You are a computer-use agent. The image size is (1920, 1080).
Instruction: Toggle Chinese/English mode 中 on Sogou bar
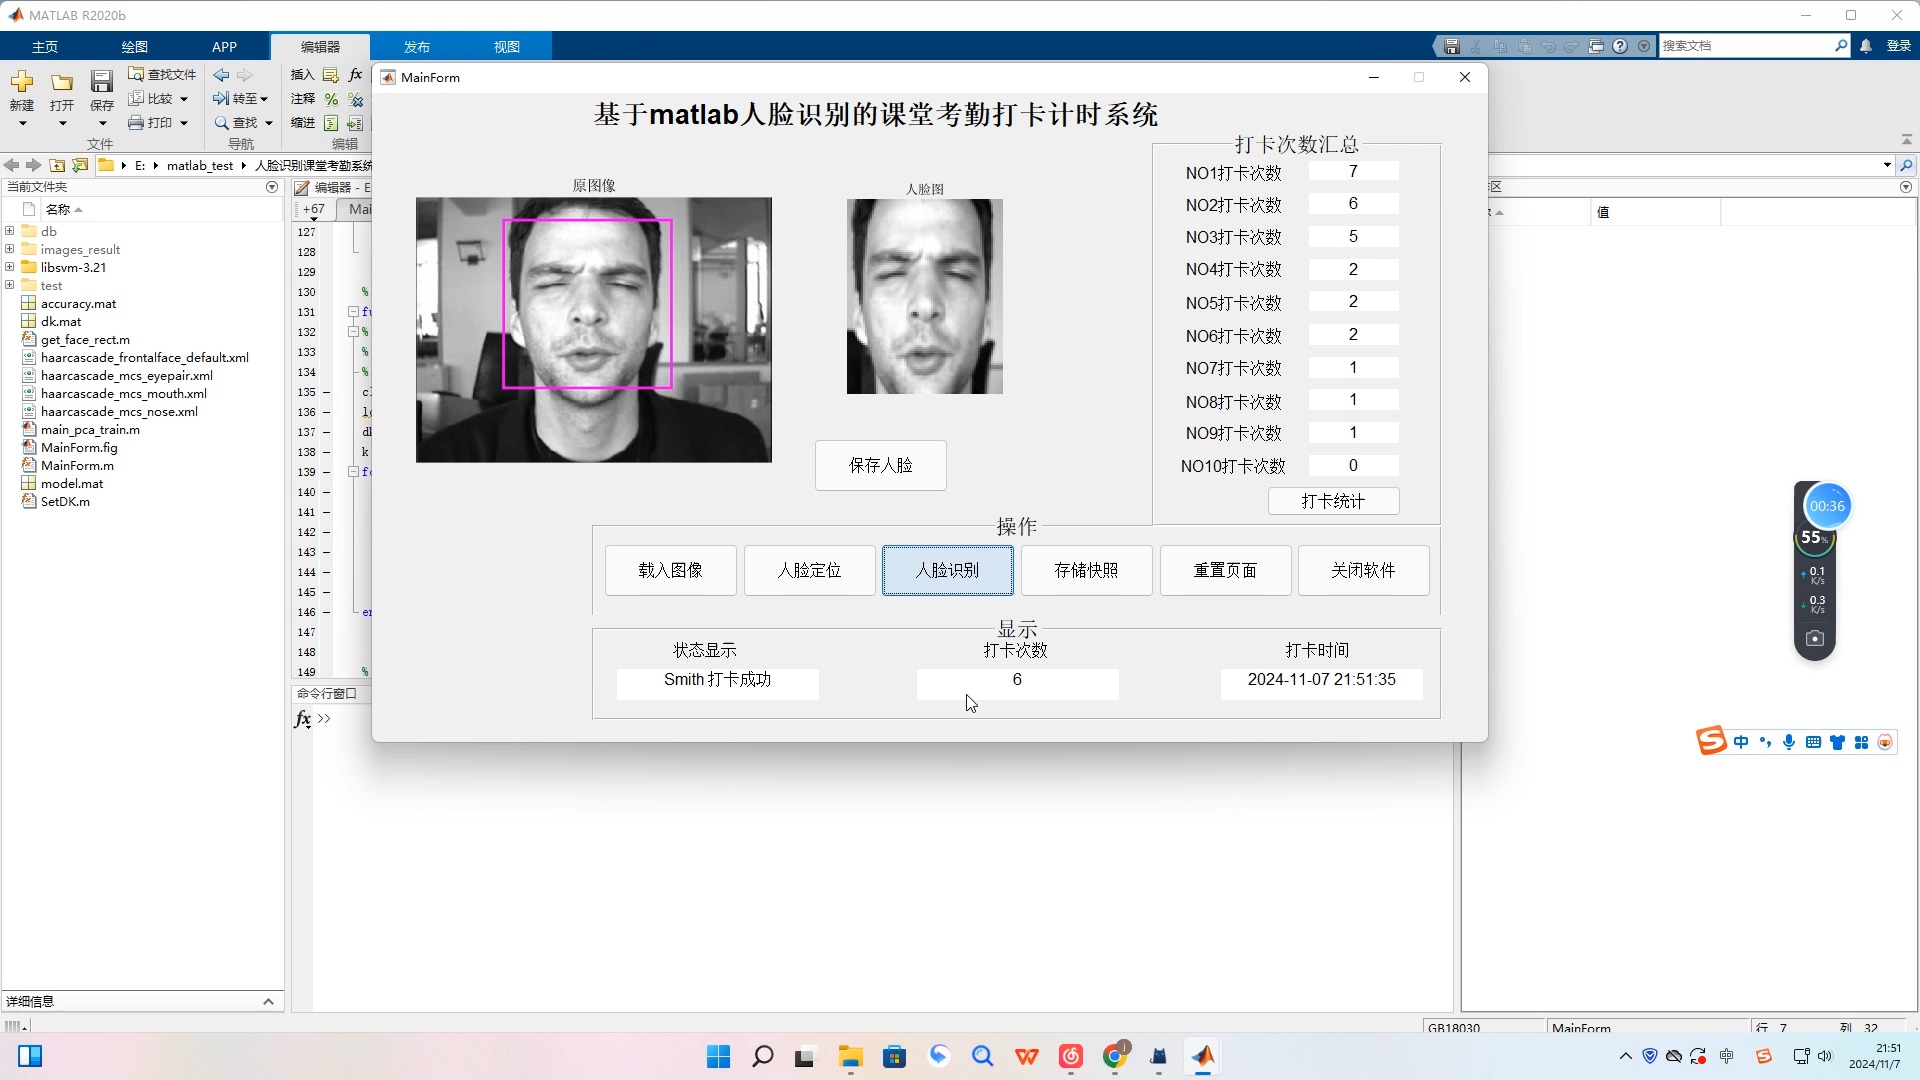point(1741,742)
